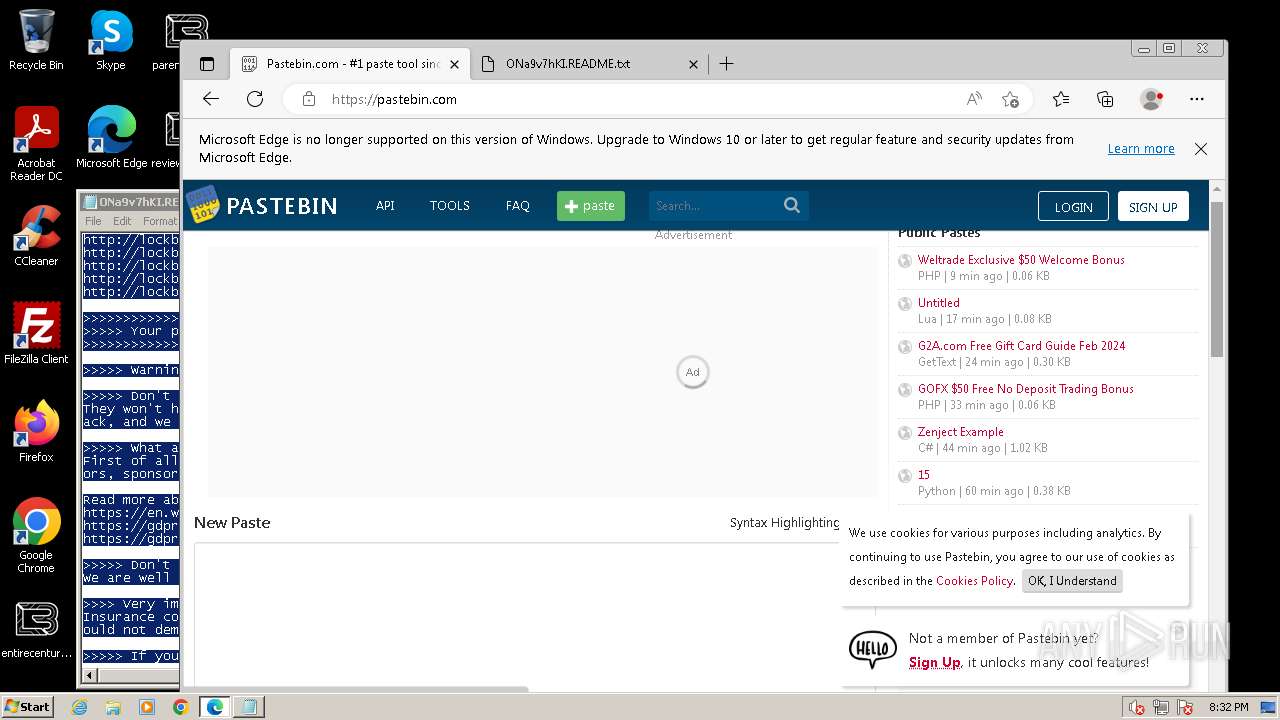The width and height of the screenshot is (1280, 720).
Task: Click search magnifier icon on Pastebin
Action: pyautogui.click(x=792, y=206)
